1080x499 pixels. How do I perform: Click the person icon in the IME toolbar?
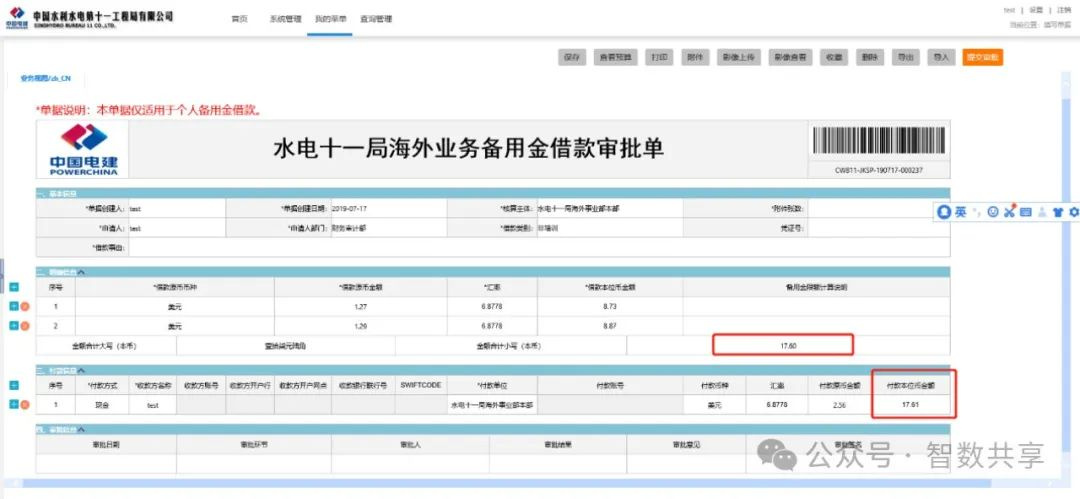(1042, 212)
